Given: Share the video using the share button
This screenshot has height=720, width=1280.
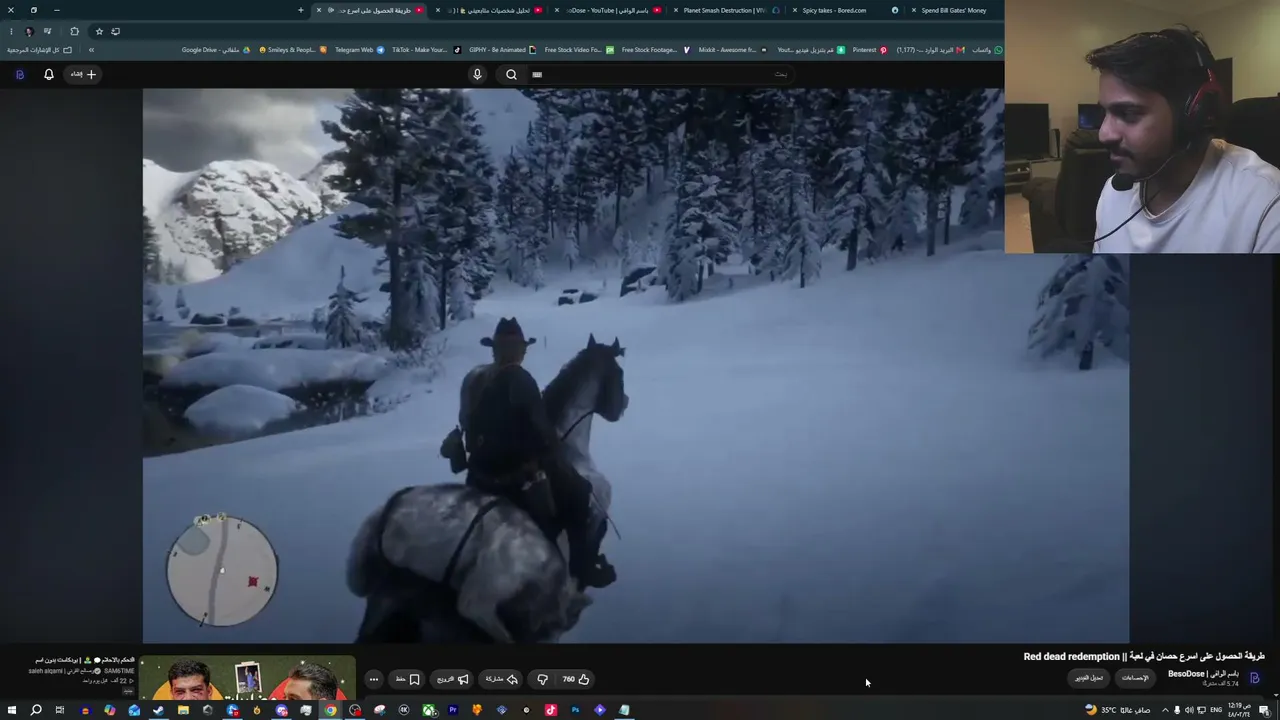Looking at the screenshot, I should (x=502, y=679).
